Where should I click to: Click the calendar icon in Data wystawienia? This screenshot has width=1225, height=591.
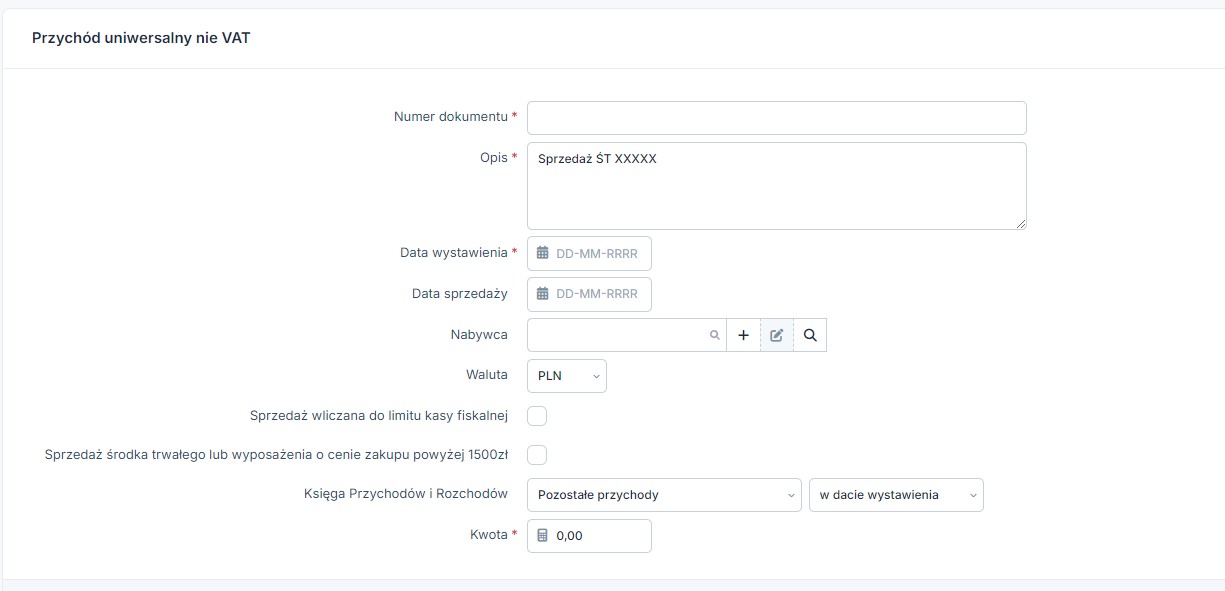tap(542, 253)
